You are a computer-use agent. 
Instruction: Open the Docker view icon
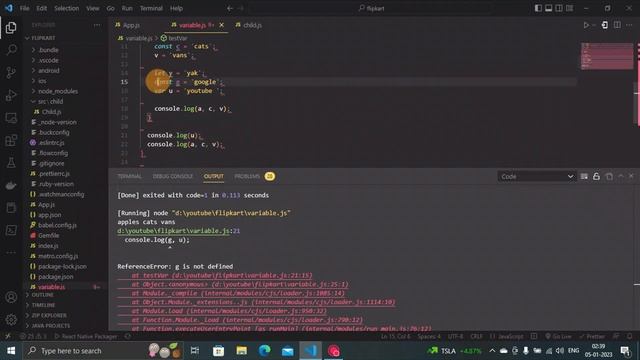[11, 185]
